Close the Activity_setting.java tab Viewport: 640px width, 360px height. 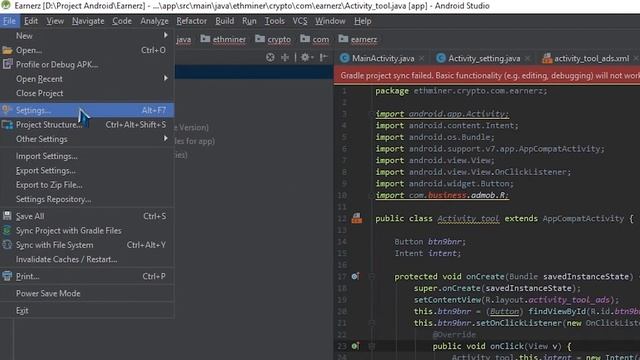527,59
